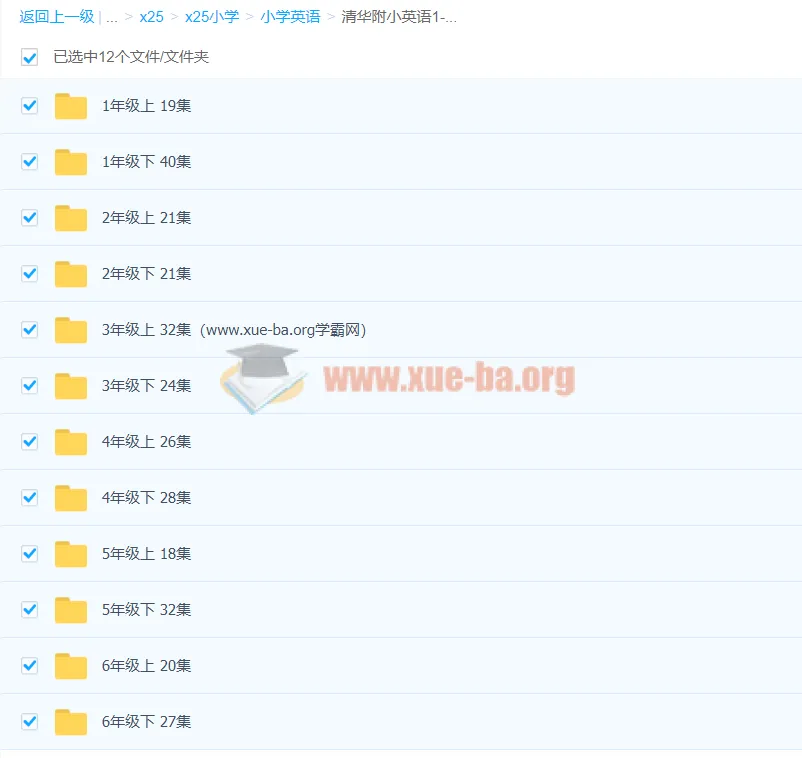Click 返回上一级 to go back
The height and width of the screenshot is (758, 802).
pyautogui.click(x=57, y=17)
